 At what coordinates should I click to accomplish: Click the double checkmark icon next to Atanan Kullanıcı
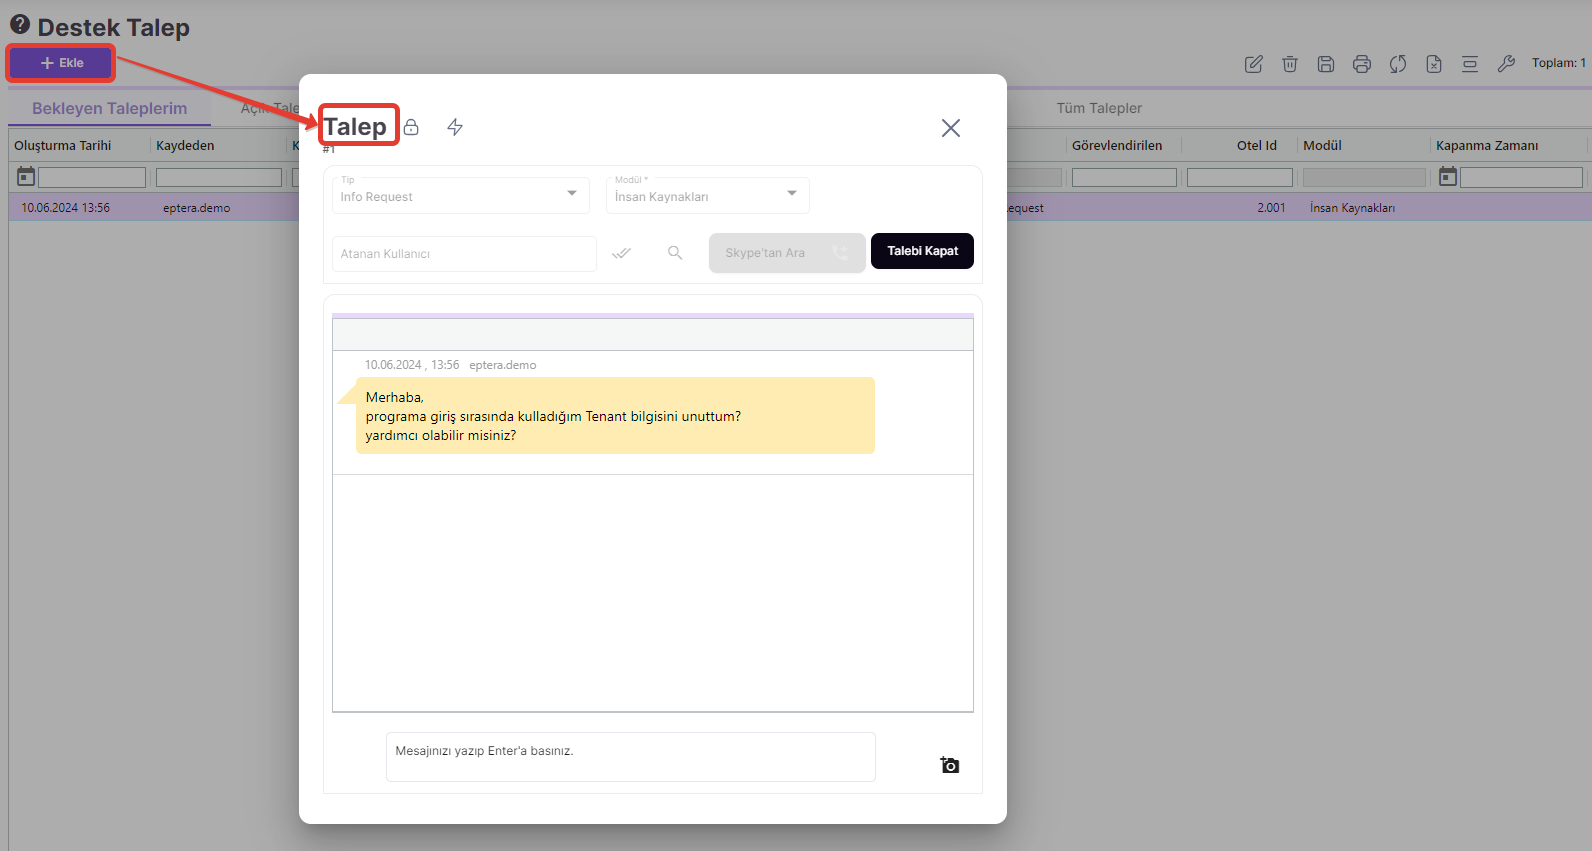[x=621, y=253]
